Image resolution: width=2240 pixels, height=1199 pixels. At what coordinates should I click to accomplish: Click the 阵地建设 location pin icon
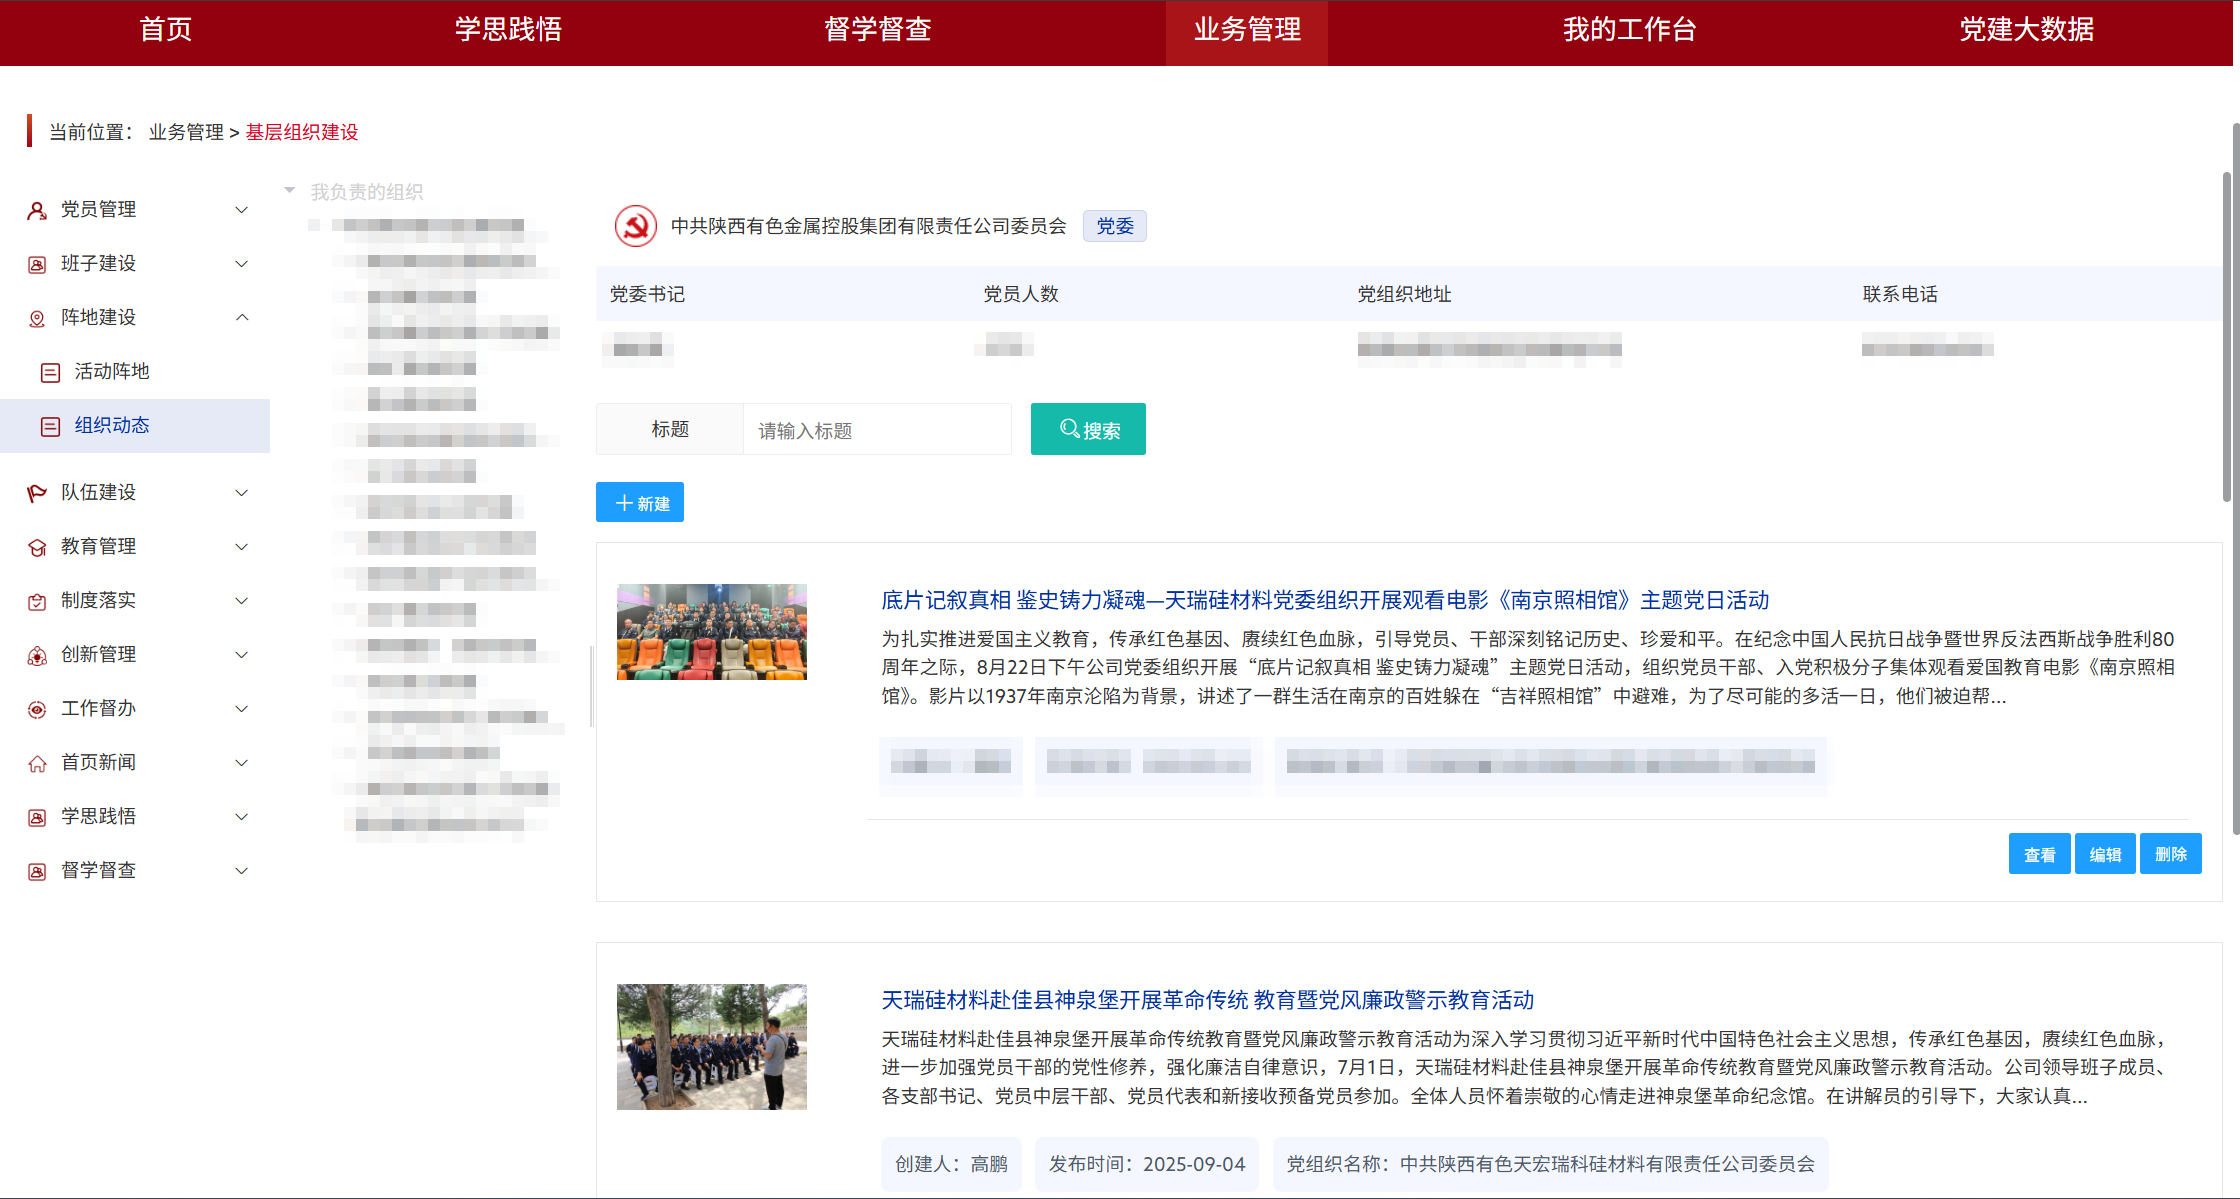click(x=37, y=318)
